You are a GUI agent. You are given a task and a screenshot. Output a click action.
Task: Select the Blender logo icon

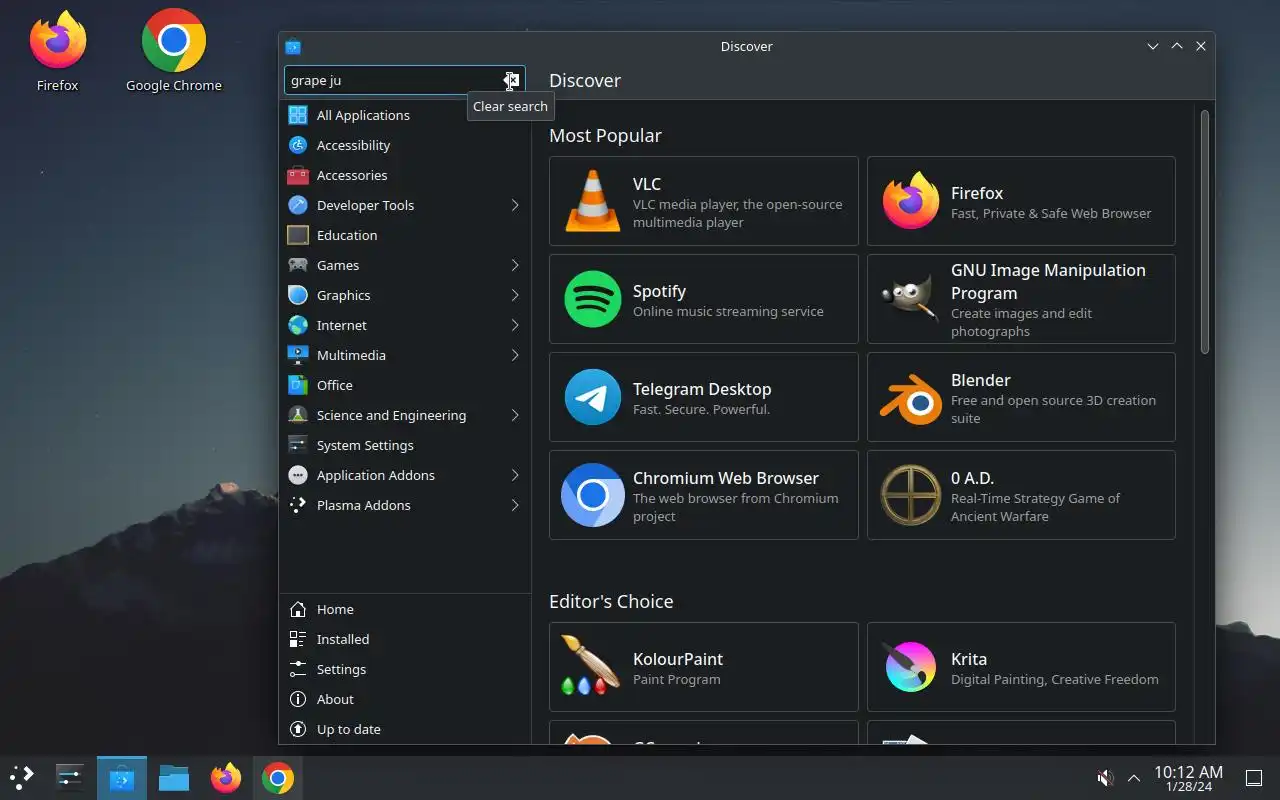[x=911, y=397]
